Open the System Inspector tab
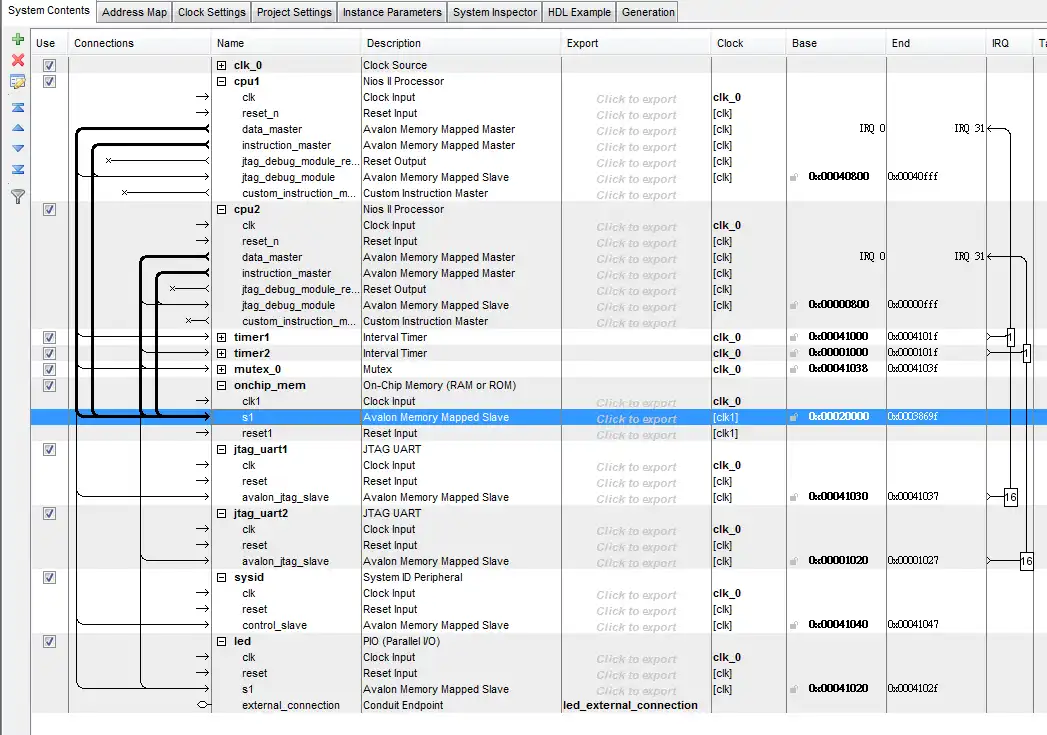 [x=495, y=12]
